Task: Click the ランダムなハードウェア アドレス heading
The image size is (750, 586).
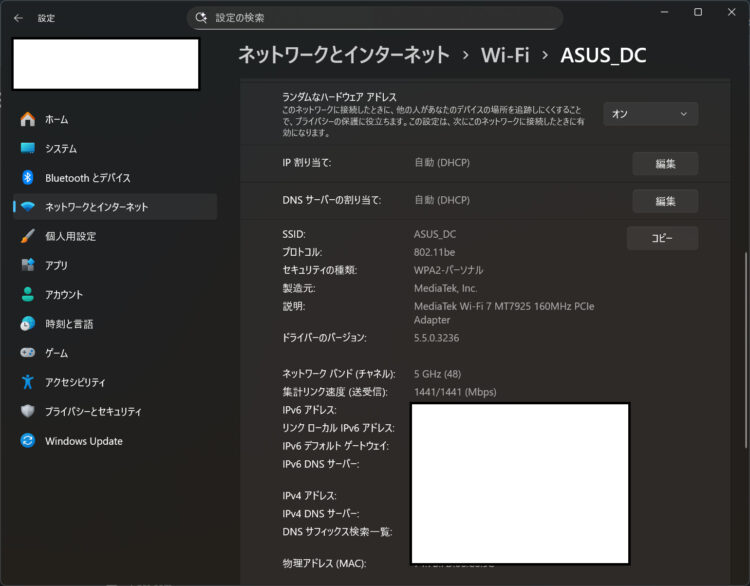Action: (x=339, y=97)
